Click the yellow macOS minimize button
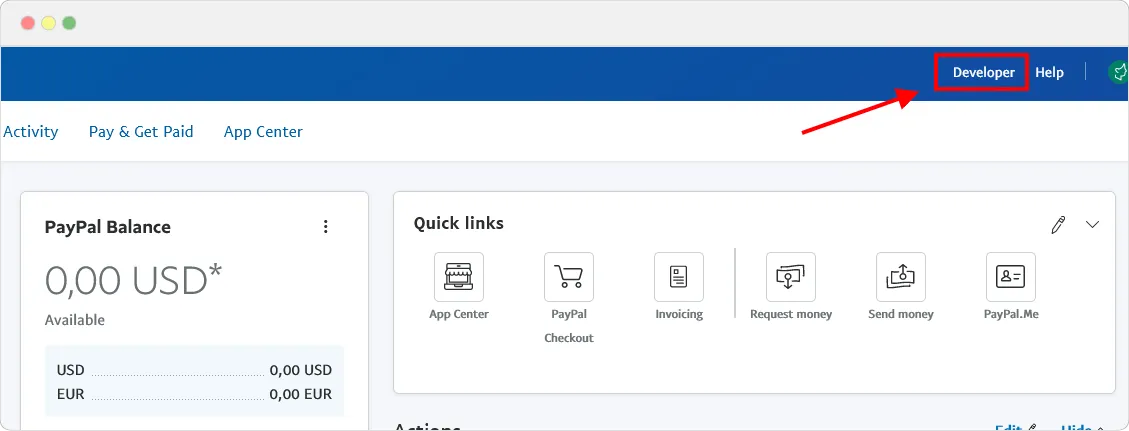1129x431 pixels. [48, 23]
